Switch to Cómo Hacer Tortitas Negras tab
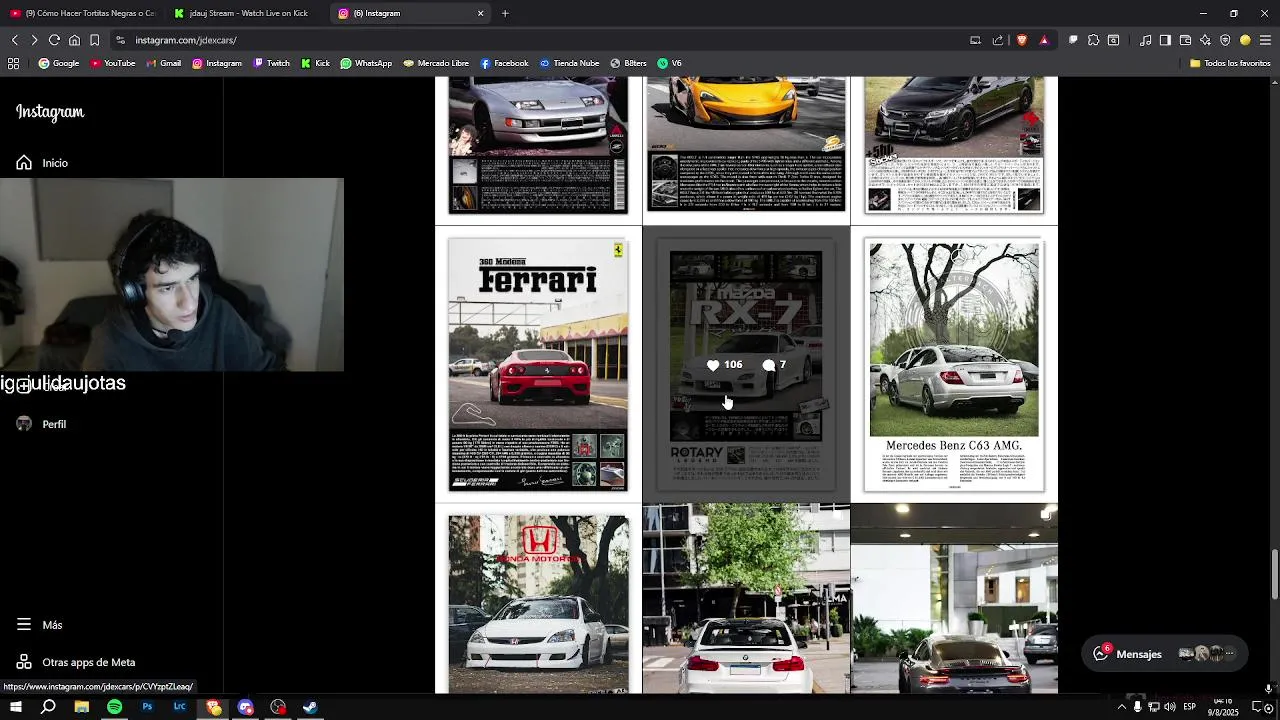Viewport: 1280px width, 720px height. [82, 13]
